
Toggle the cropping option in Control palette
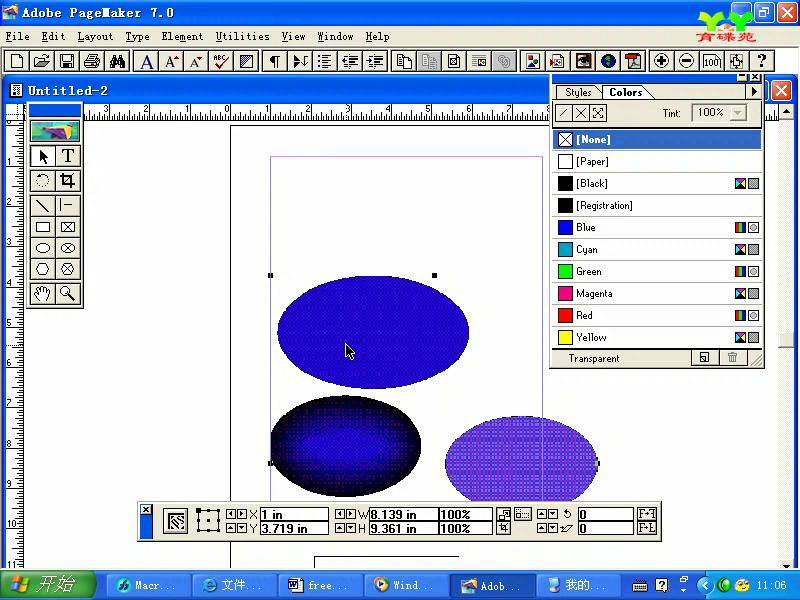tap(504, 528)
